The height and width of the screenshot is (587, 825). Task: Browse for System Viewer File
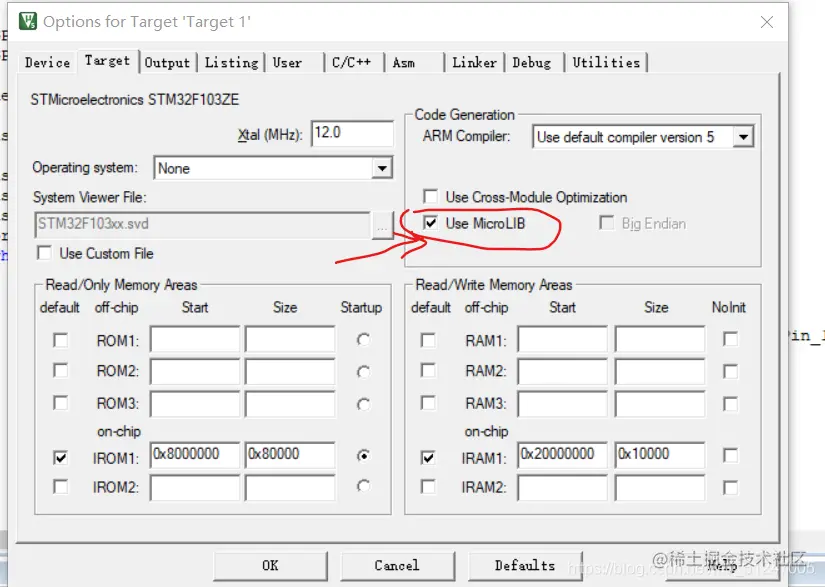point(383,226)
